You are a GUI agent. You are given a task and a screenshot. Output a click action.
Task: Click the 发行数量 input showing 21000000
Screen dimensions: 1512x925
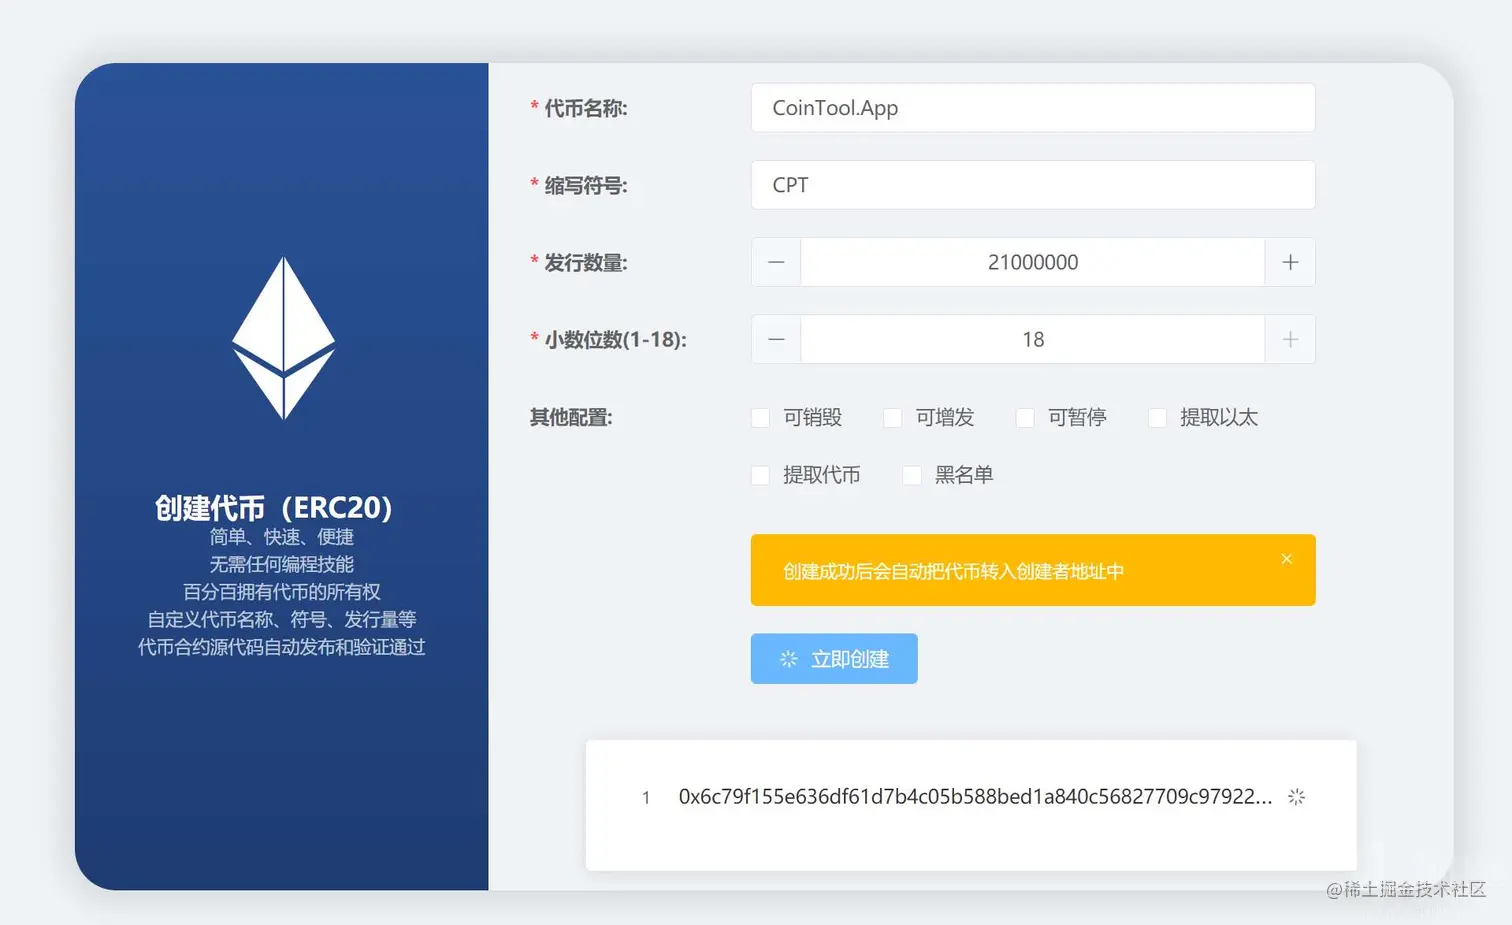(x=1033, y=262)
